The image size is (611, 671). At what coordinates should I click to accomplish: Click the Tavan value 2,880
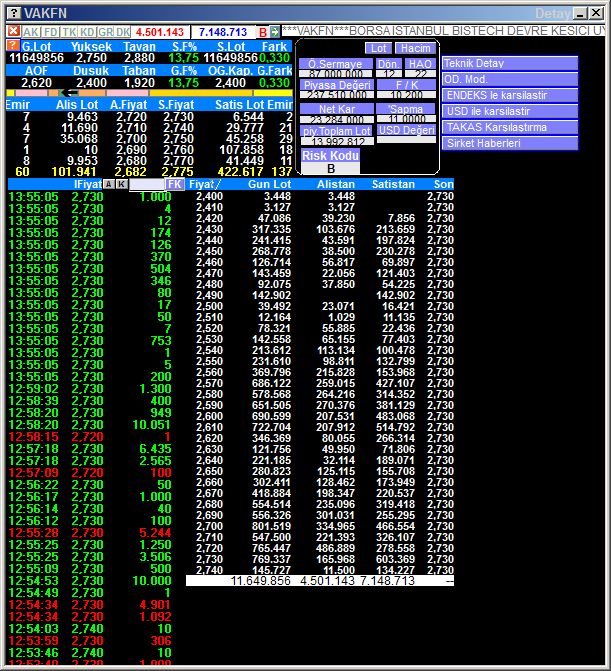(139, 58)
